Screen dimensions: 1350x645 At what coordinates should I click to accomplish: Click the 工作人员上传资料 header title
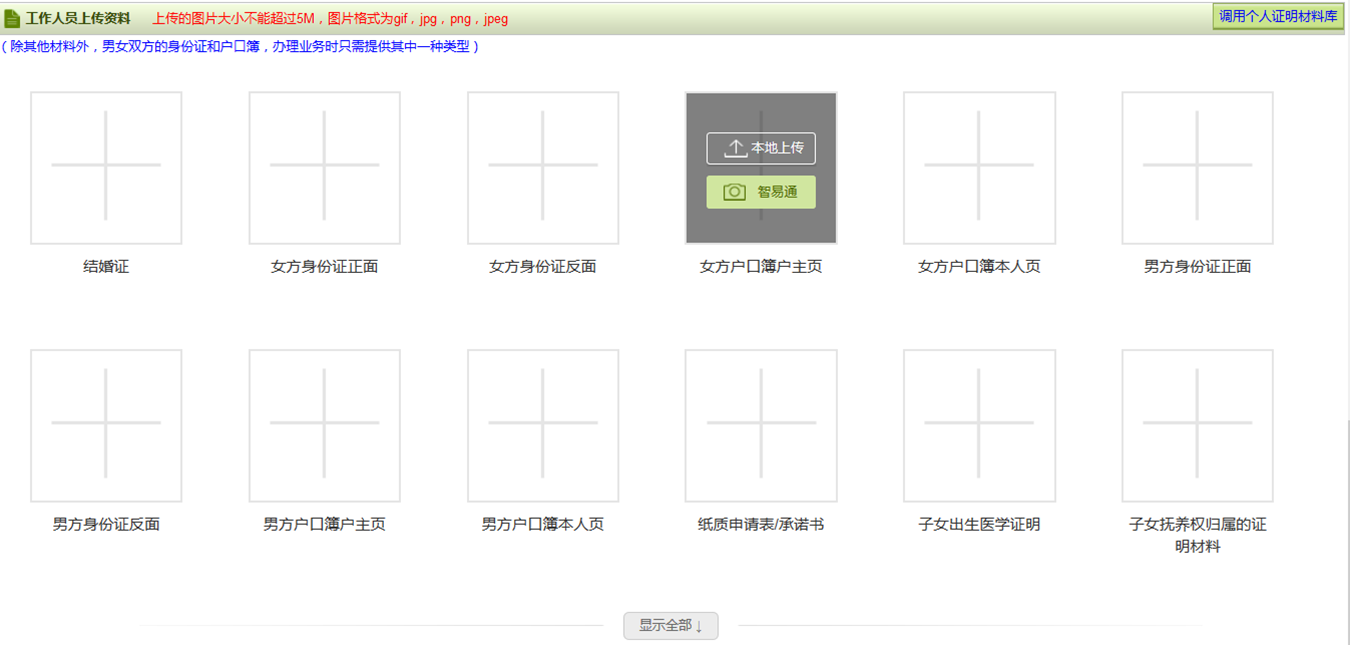(x=78, y=19)
